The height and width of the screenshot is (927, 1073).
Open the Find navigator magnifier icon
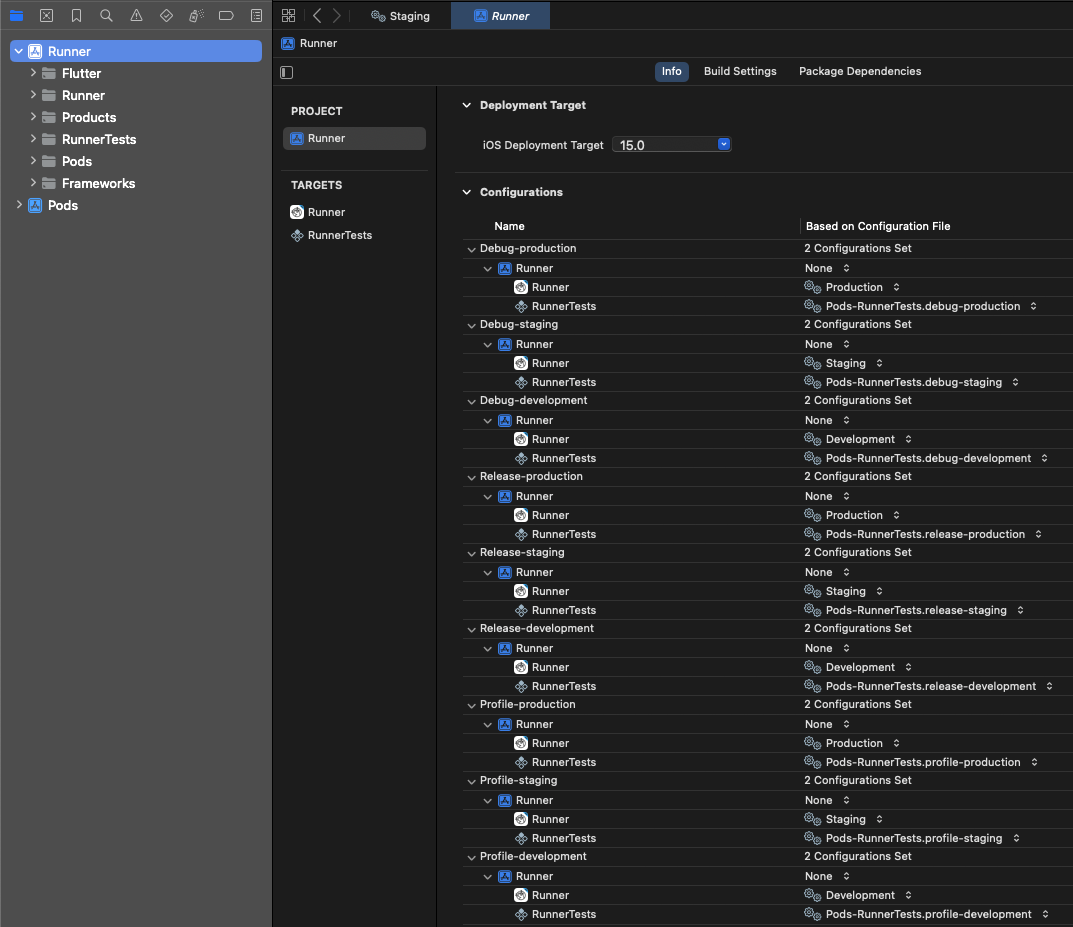click(106, 16)
